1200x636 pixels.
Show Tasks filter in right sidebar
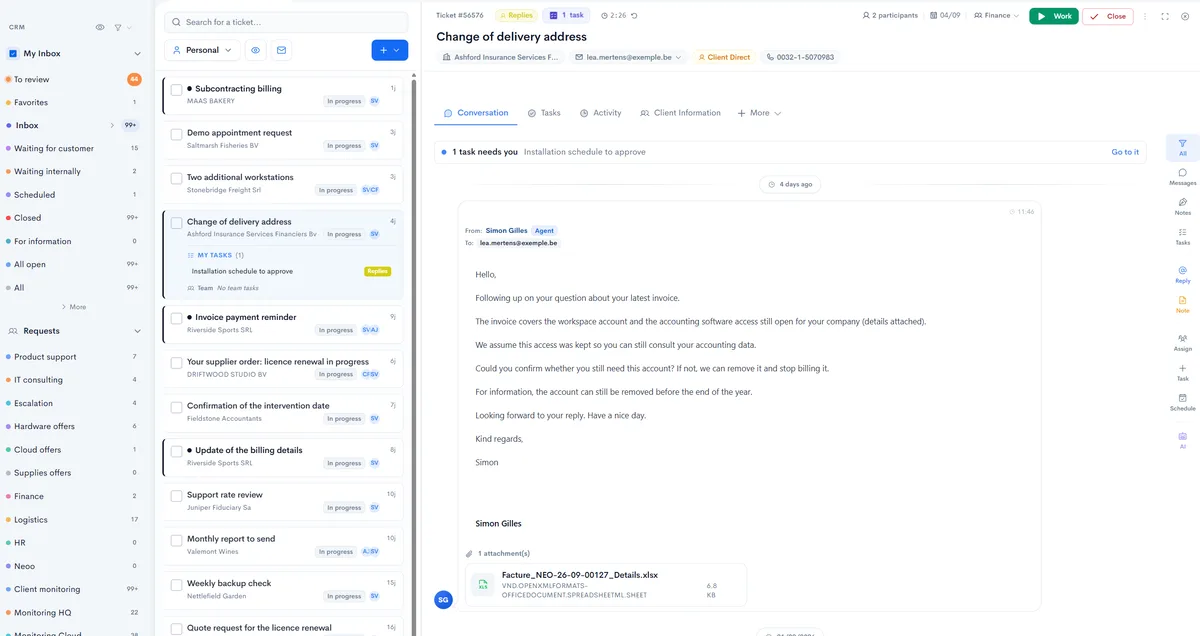click(x=1183, y=236)
